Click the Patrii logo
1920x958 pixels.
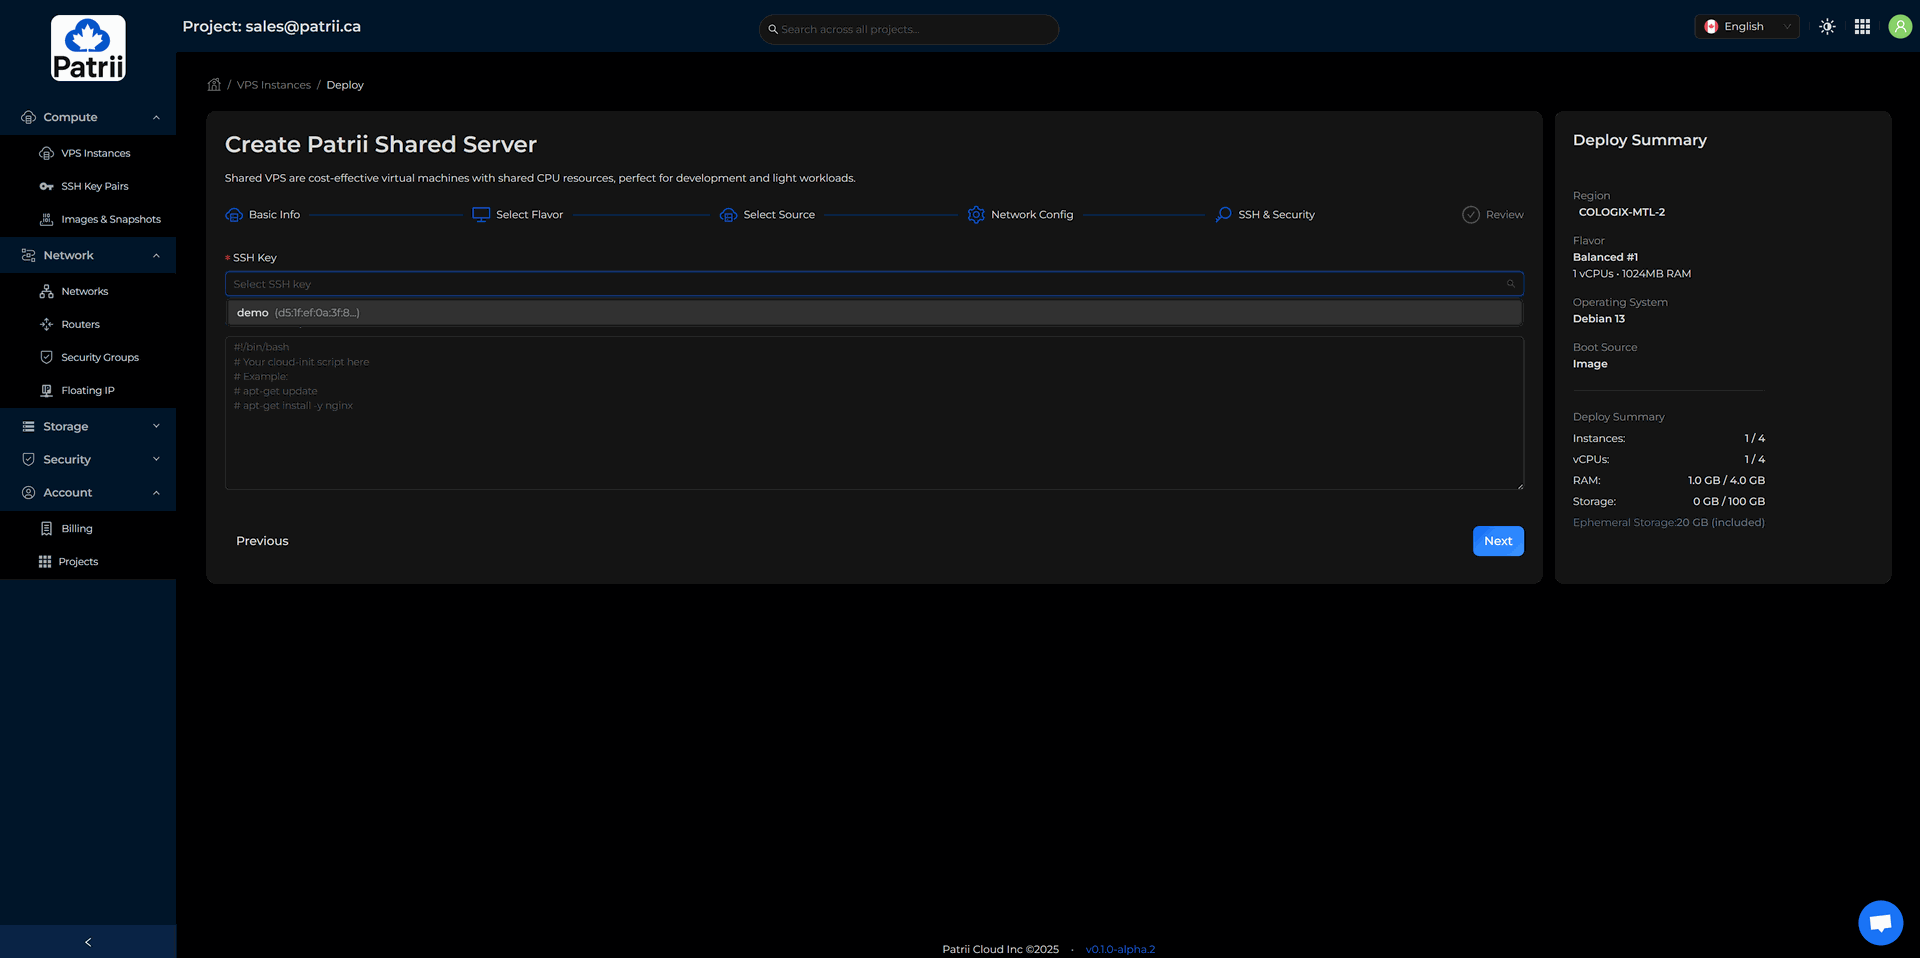(x=88, y=48)
